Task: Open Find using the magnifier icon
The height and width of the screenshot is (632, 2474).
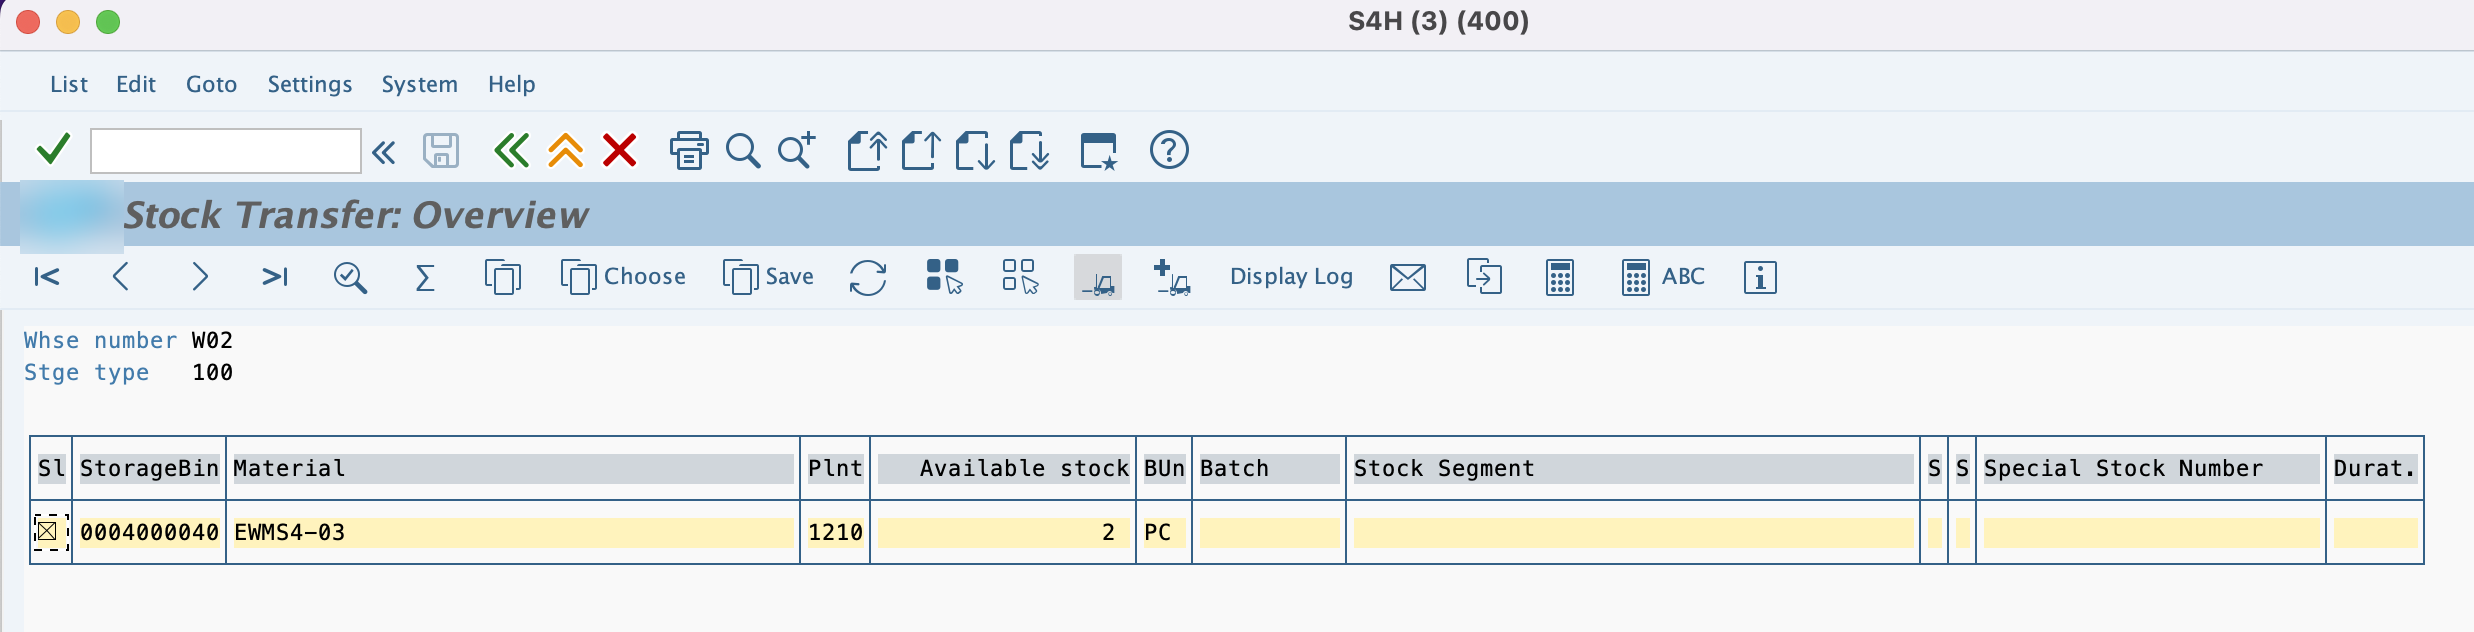Action: point(742,151)
